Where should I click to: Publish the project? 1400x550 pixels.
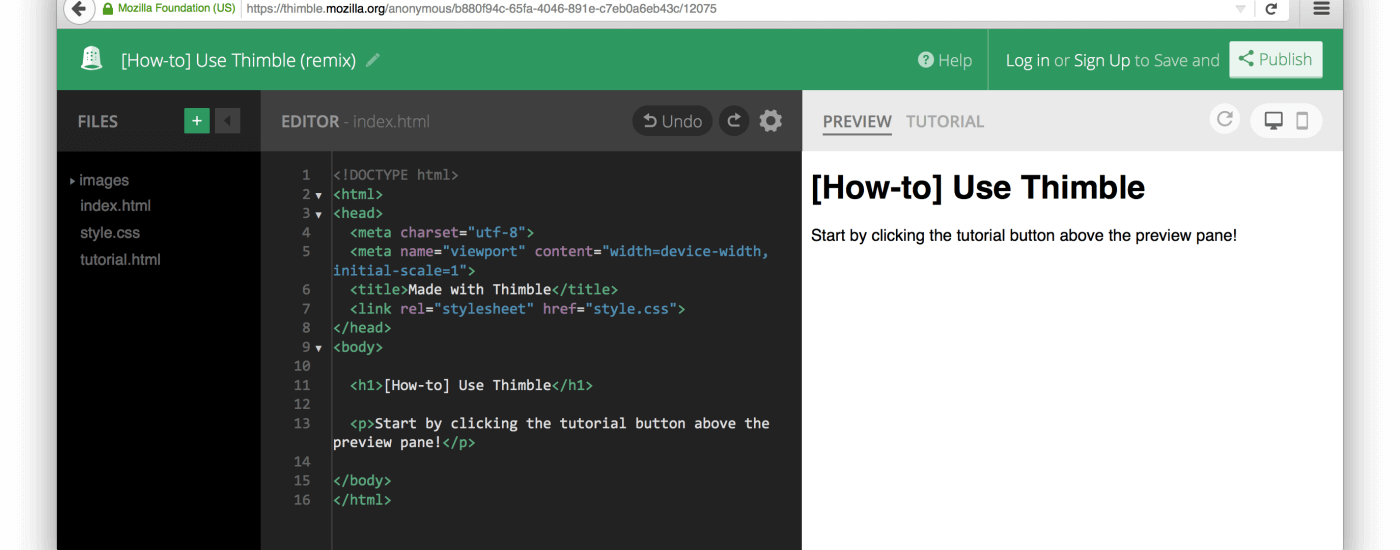tap(1275, 59)
